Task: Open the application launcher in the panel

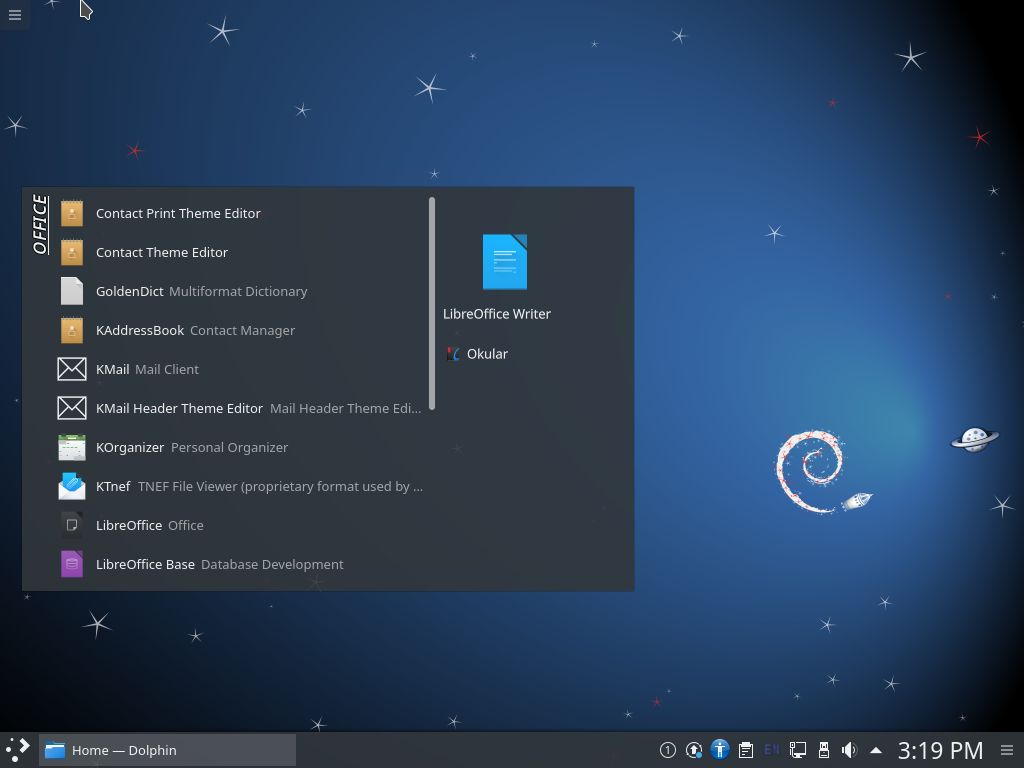Action: [18, 750]
